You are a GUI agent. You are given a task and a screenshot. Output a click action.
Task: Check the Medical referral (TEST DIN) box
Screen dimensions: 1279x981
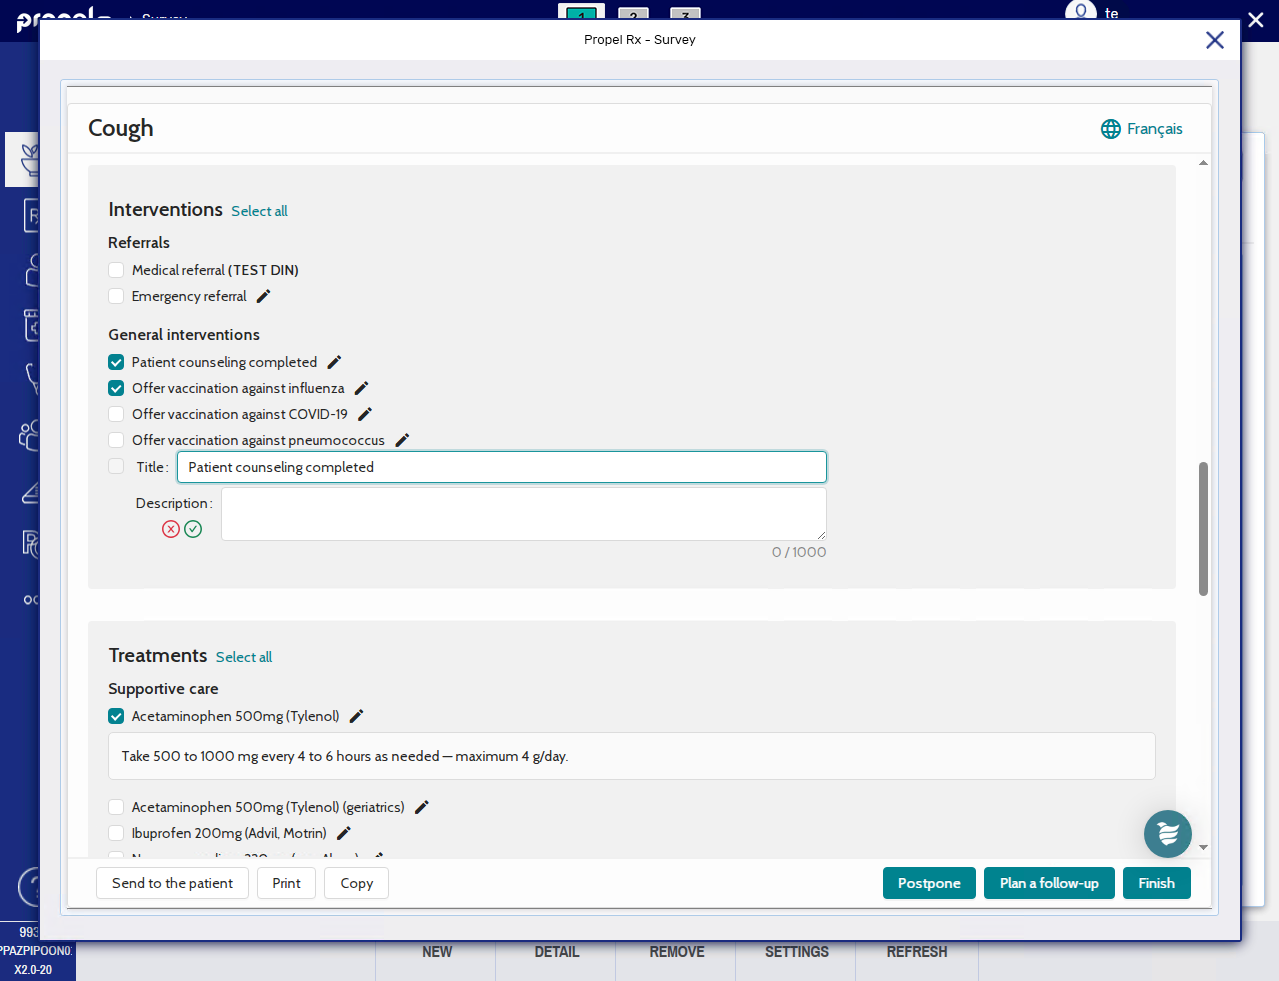click(116, 270)
